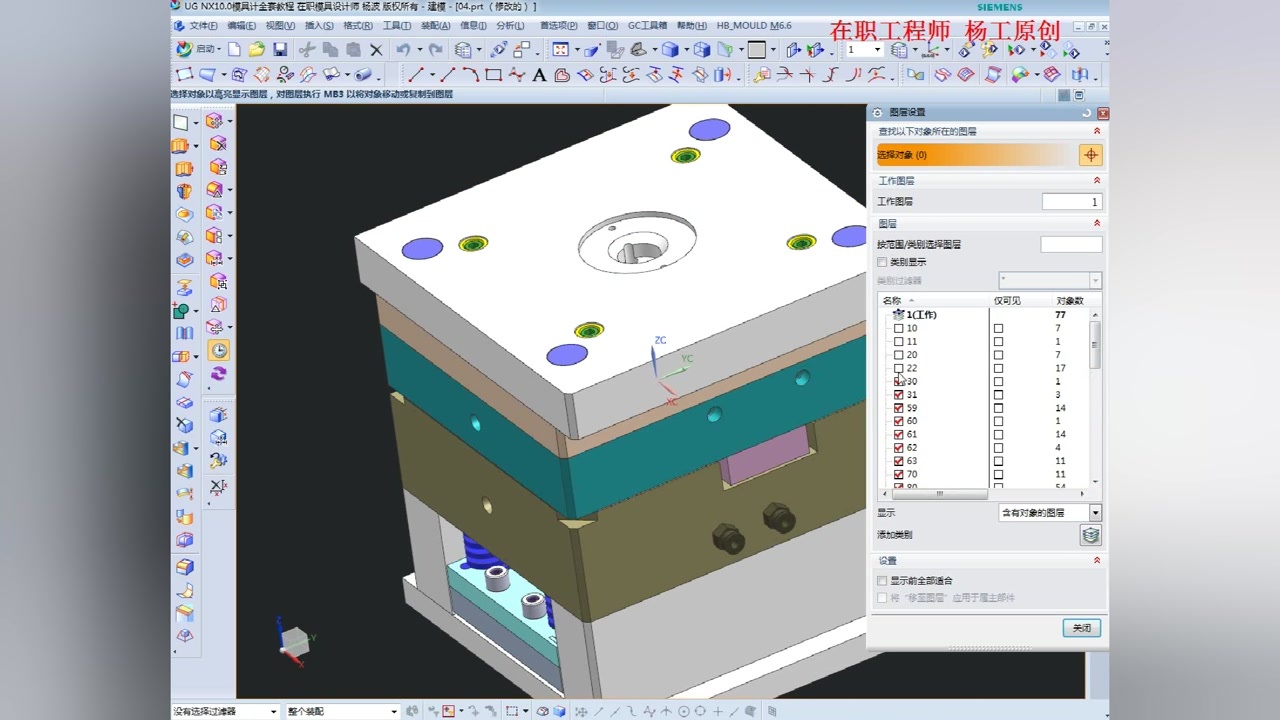Viewport: 1280px width, 720px height.
Task: Click the Save disk icon
Action: coord(280,49)
